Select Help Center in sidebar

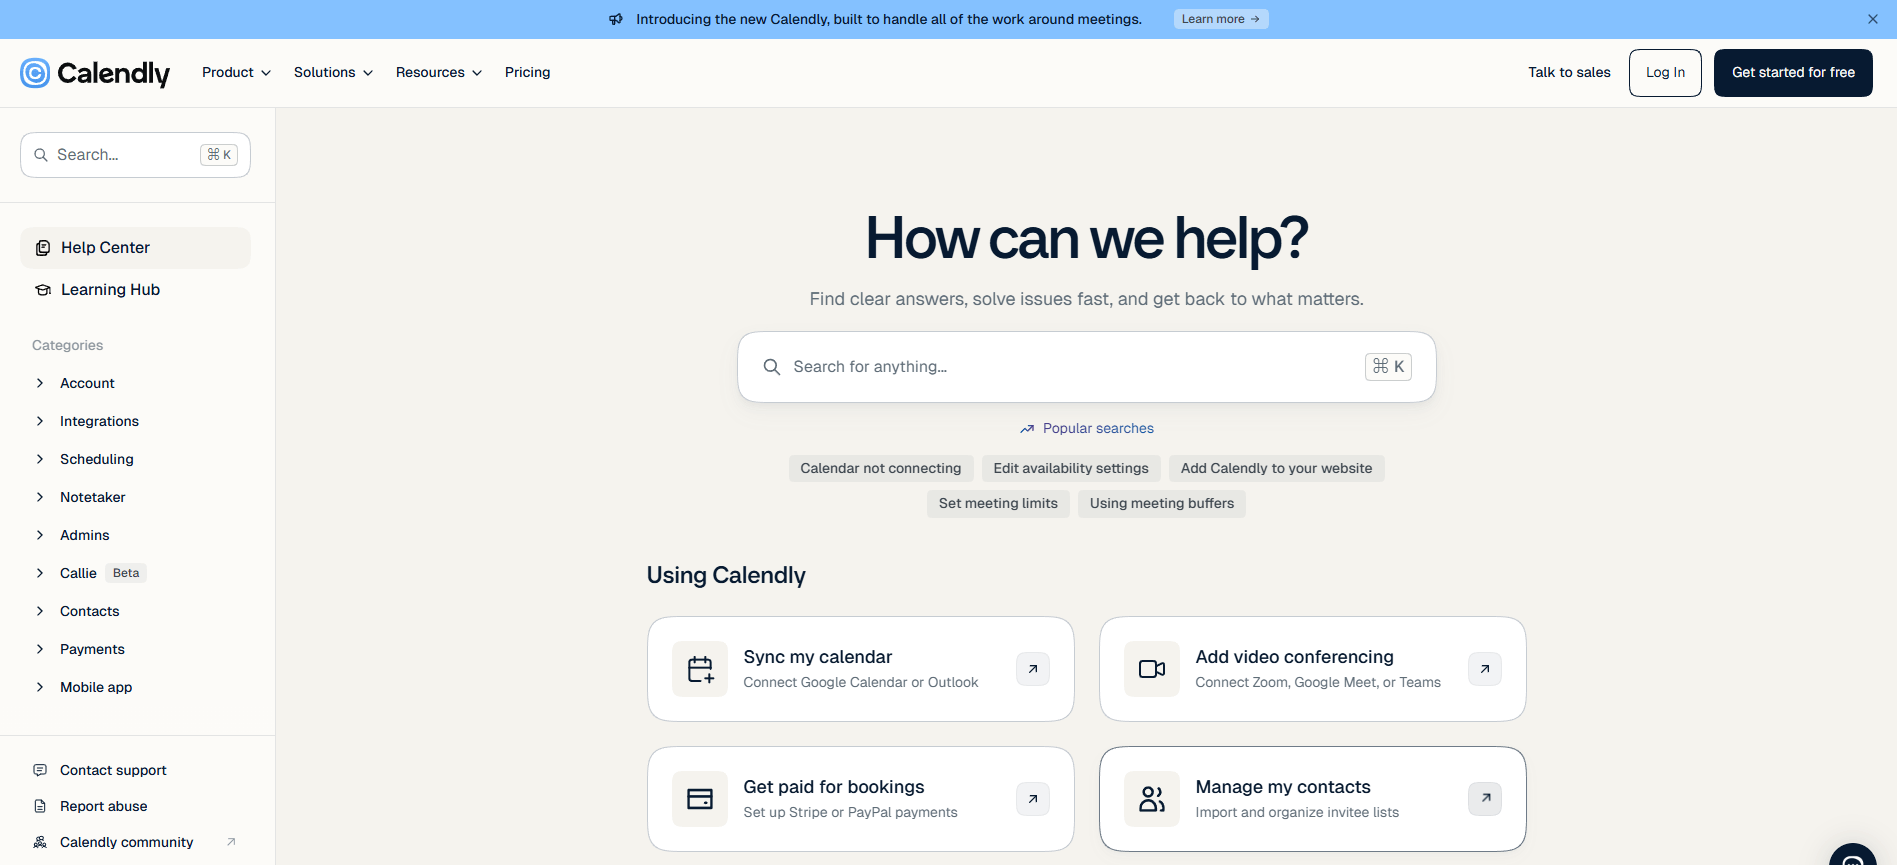point(135,248)
